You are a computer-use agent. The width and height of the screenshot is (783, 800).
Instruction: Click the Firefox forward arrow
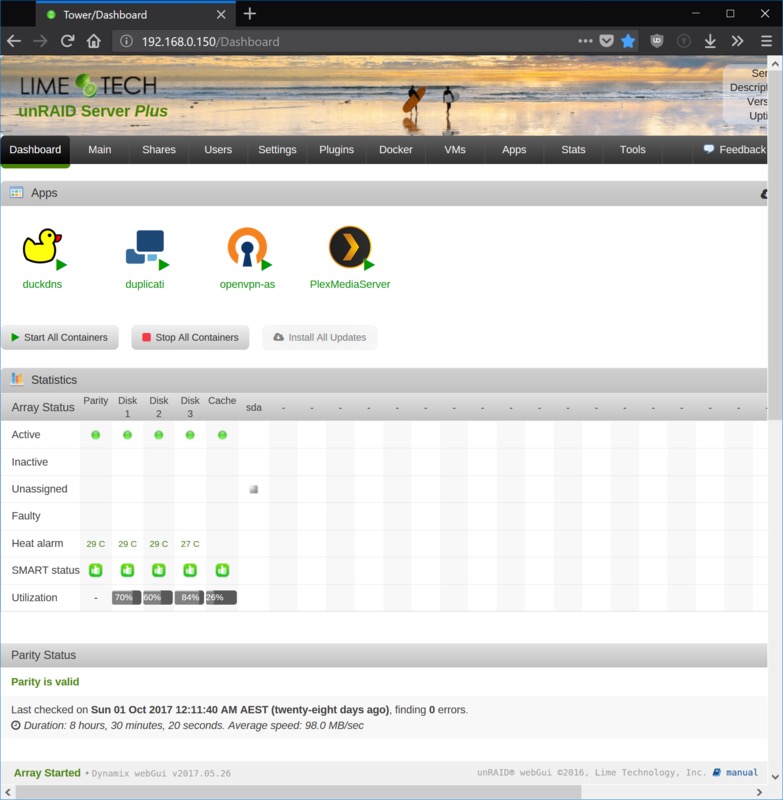(x=40, y=41)
